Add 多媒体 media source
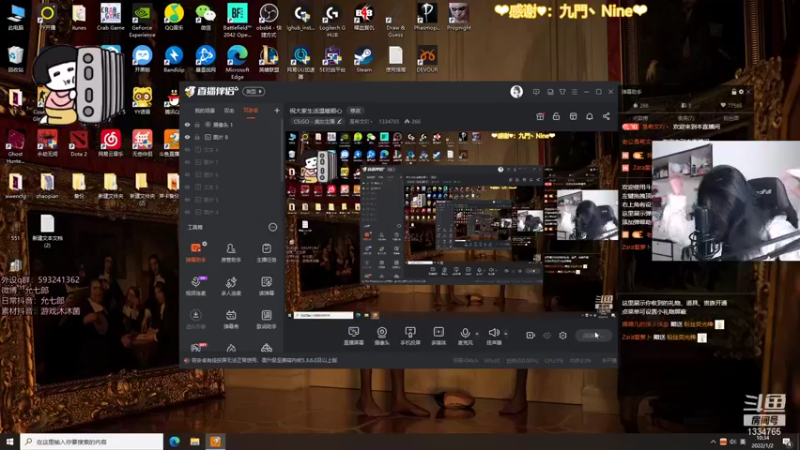Image resolution: width=800 pixels, height=450 pixels. [438, 336]
